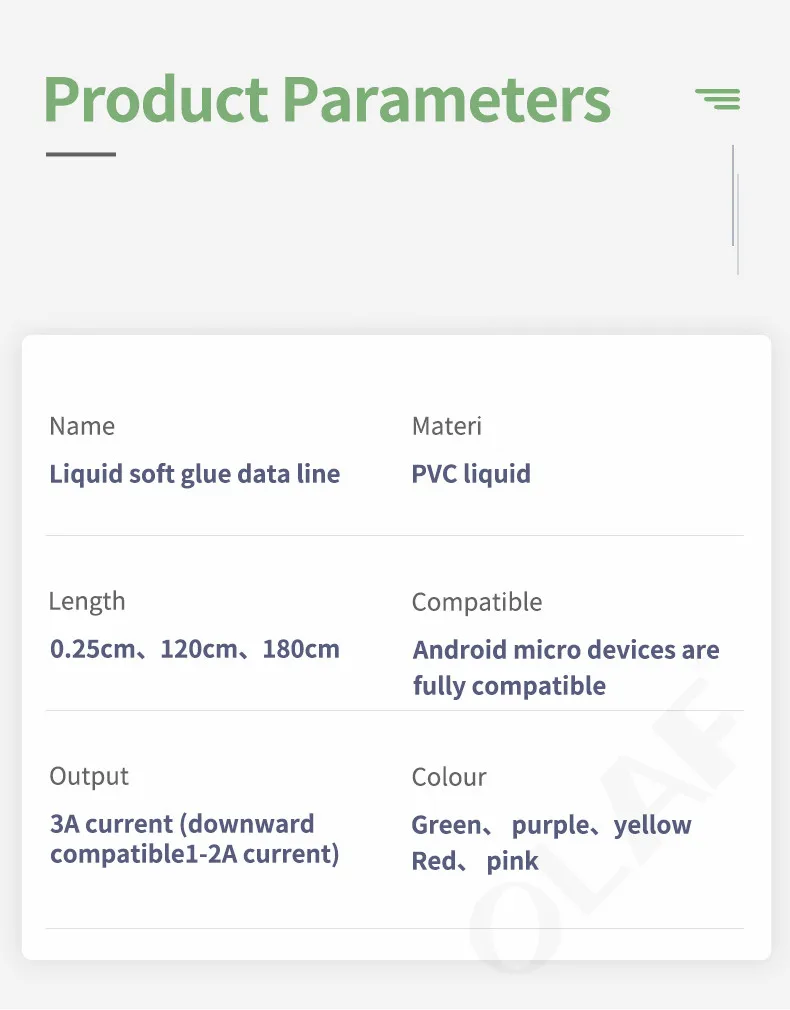Select Liquid soft glue data line text
790x1010 pixels.
[x=195, y=473]
